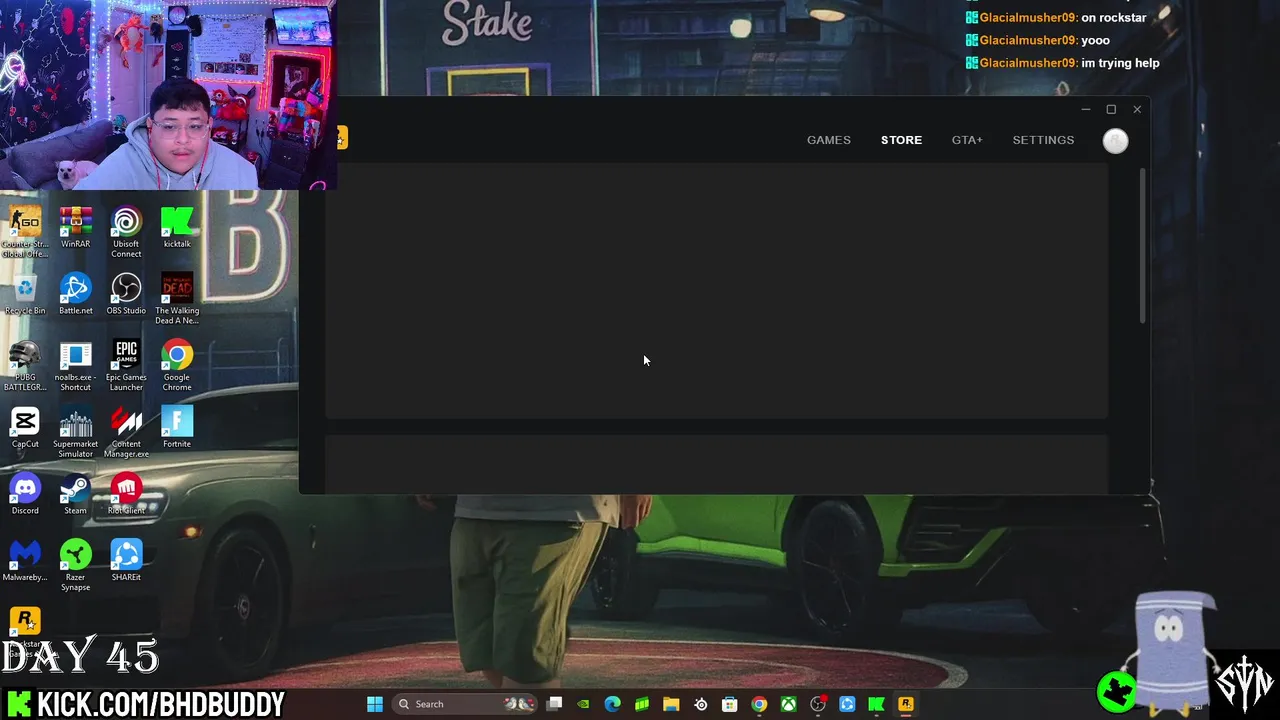Open launcher SETTINGS tab
1280x720 pixels.
click(x=1043, y=140)
